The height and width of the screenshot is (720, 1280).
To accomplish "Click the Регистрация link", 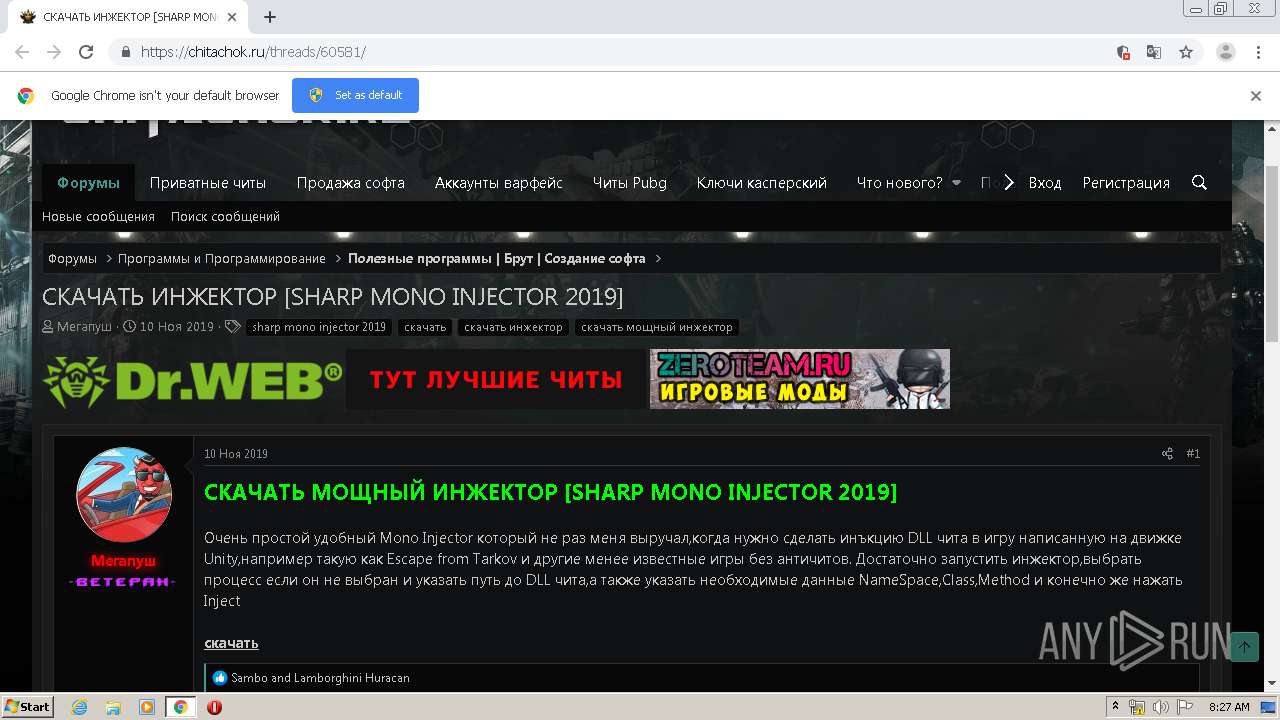I will point(1126,183).
